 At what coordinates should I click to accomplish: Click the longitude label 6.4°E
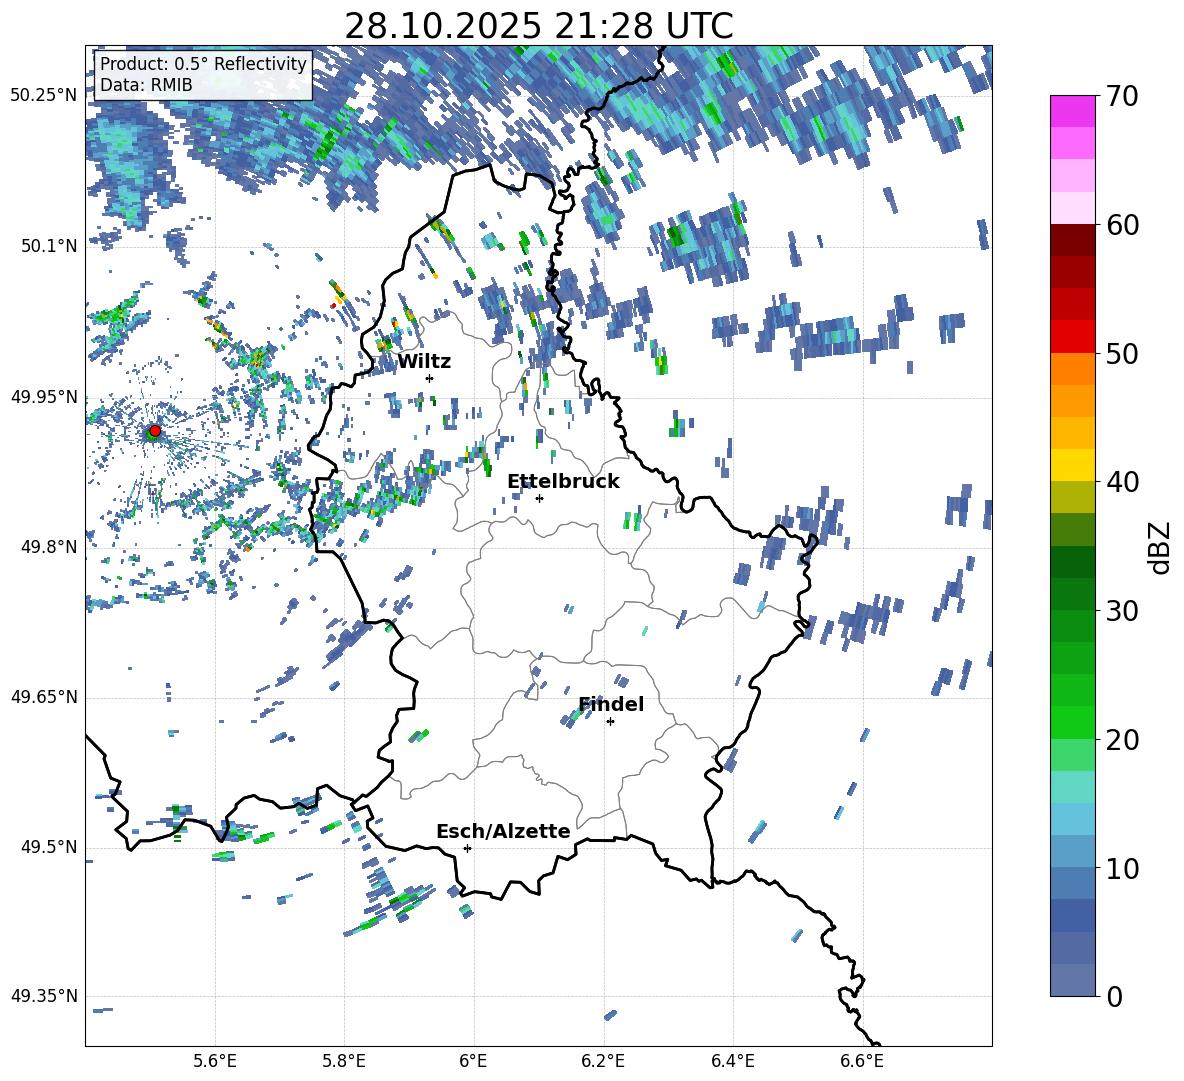coord(732,1061)
